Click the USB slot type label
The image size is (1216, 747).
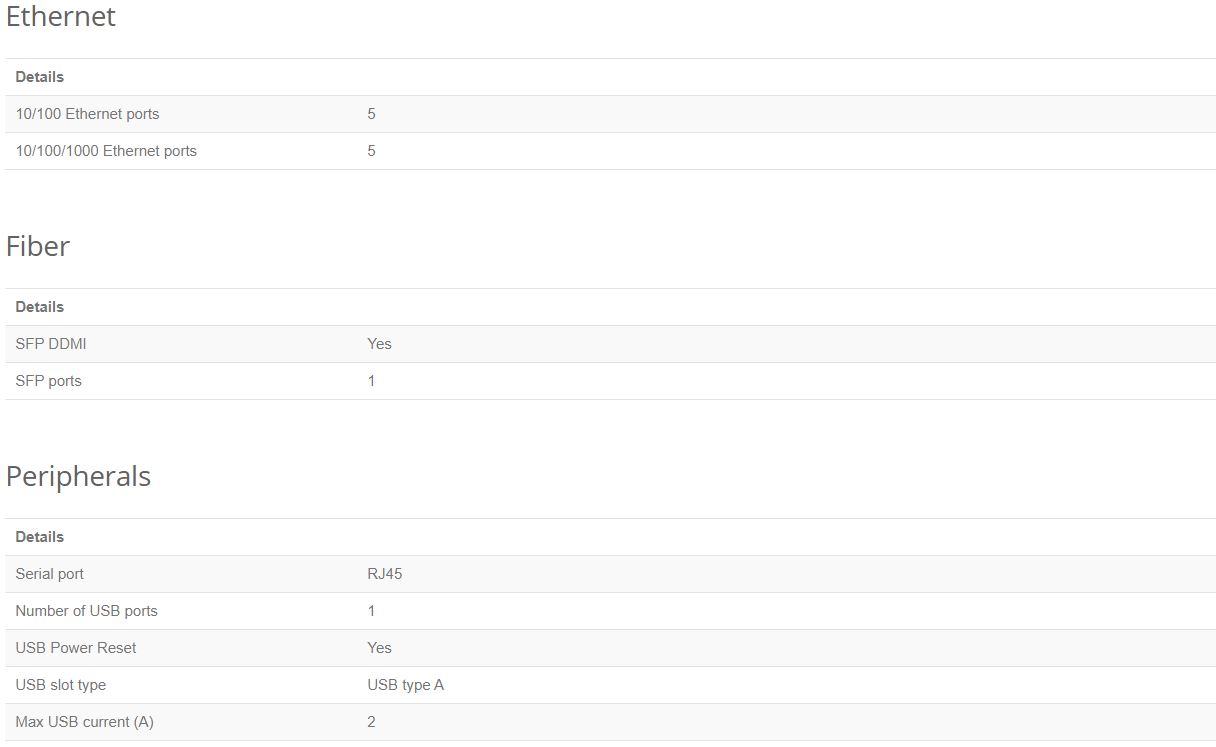(x=60, y=685)
